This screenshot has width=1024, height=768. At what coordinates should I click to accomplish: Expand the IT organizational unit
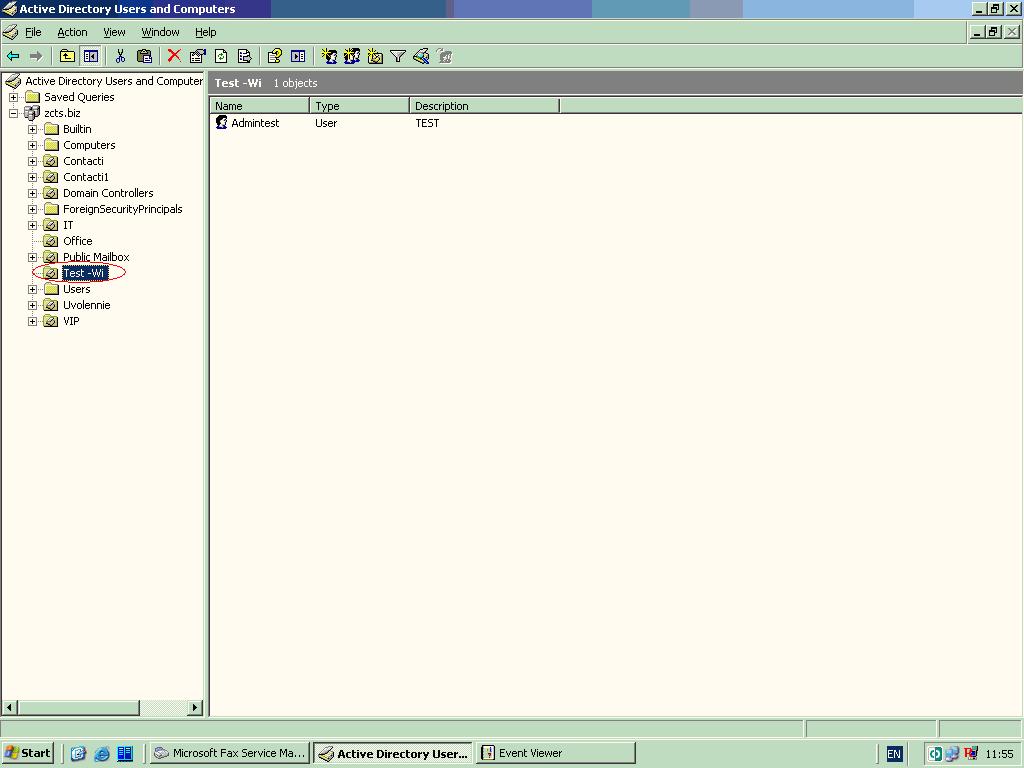[32, 225]
